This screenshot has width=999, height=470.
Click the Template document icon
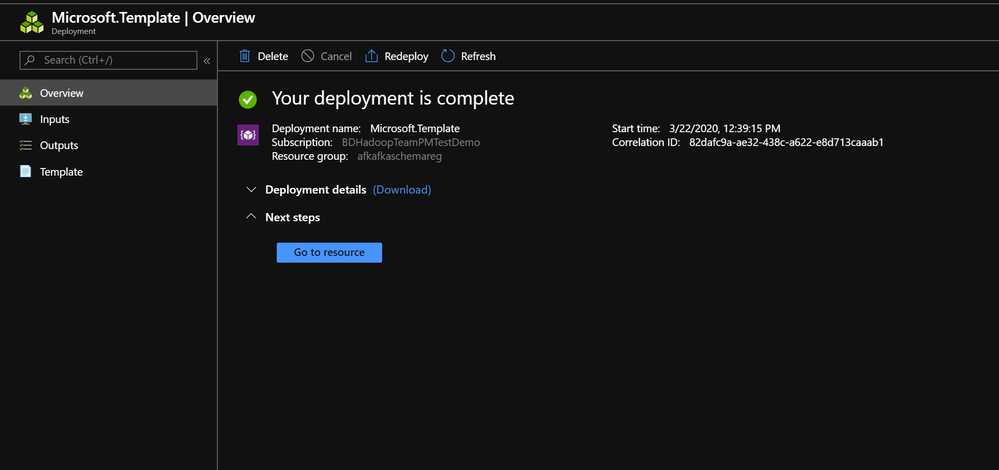pyautogui.click(x=25, y=171)
